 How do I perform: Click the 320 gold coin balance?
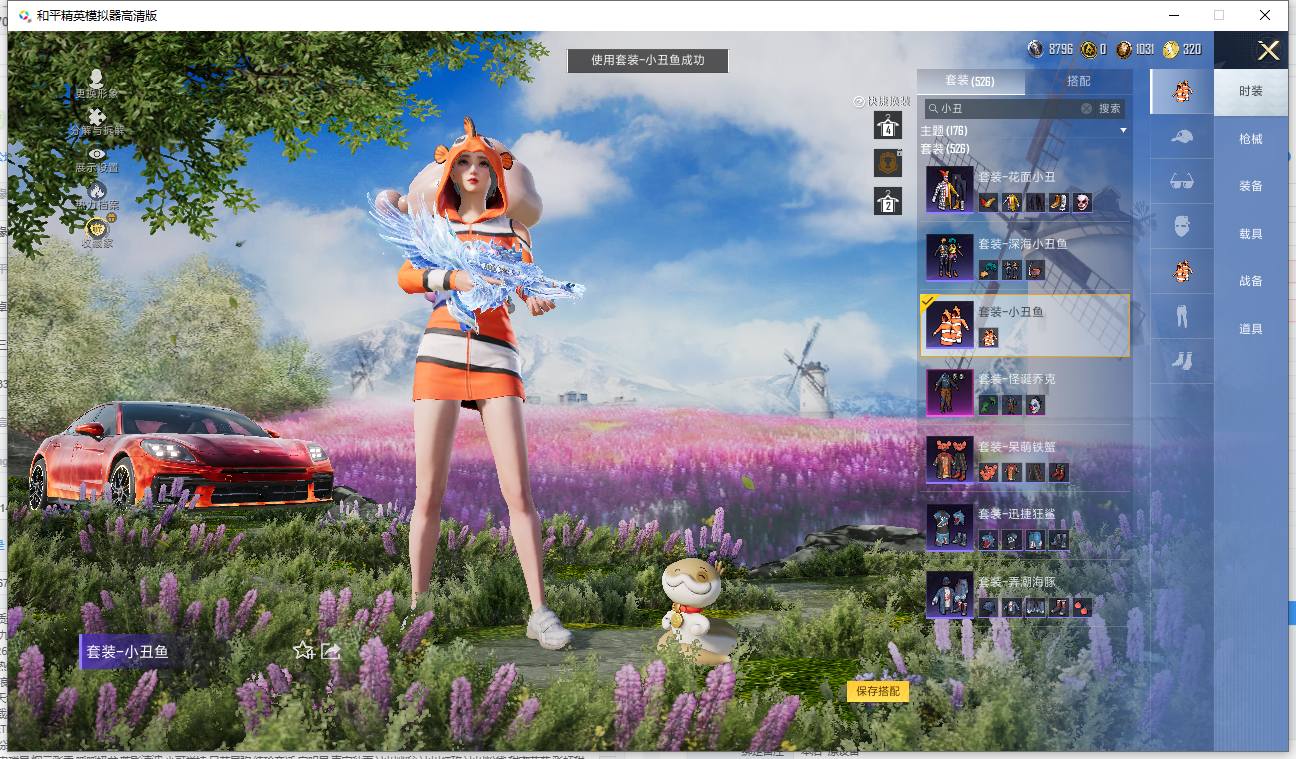(x=1182, y=49)
